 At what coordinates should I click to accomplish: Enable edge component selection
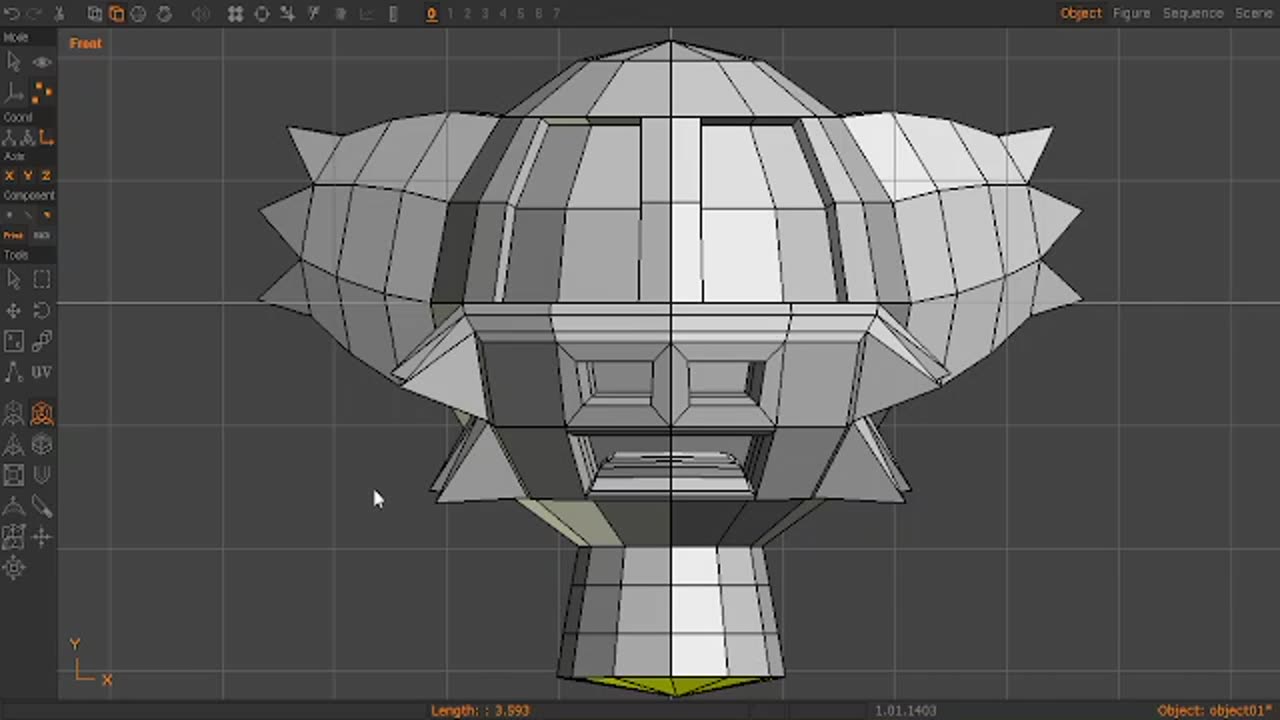(28, 215)
